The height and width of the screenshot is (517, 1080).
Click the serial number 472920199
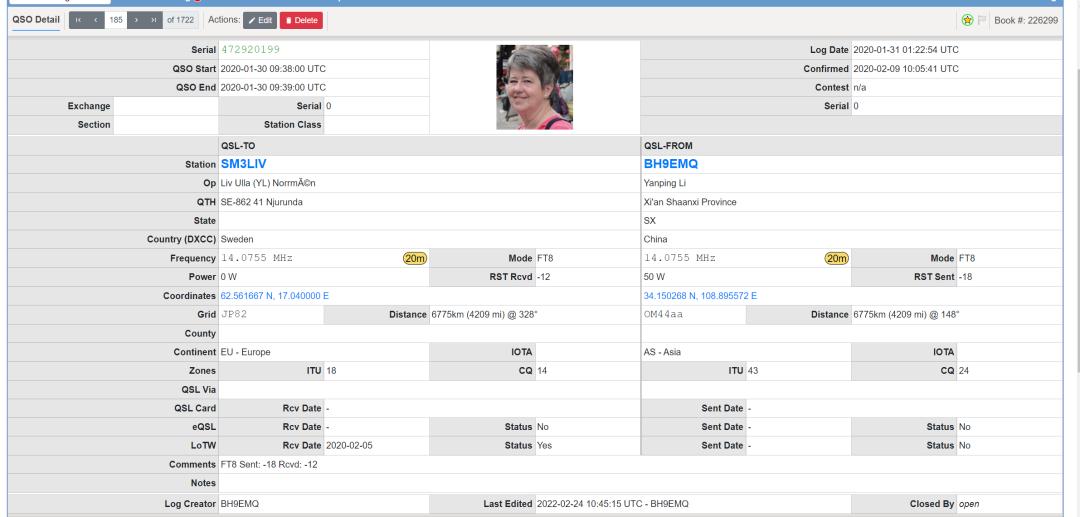(251, 50)
